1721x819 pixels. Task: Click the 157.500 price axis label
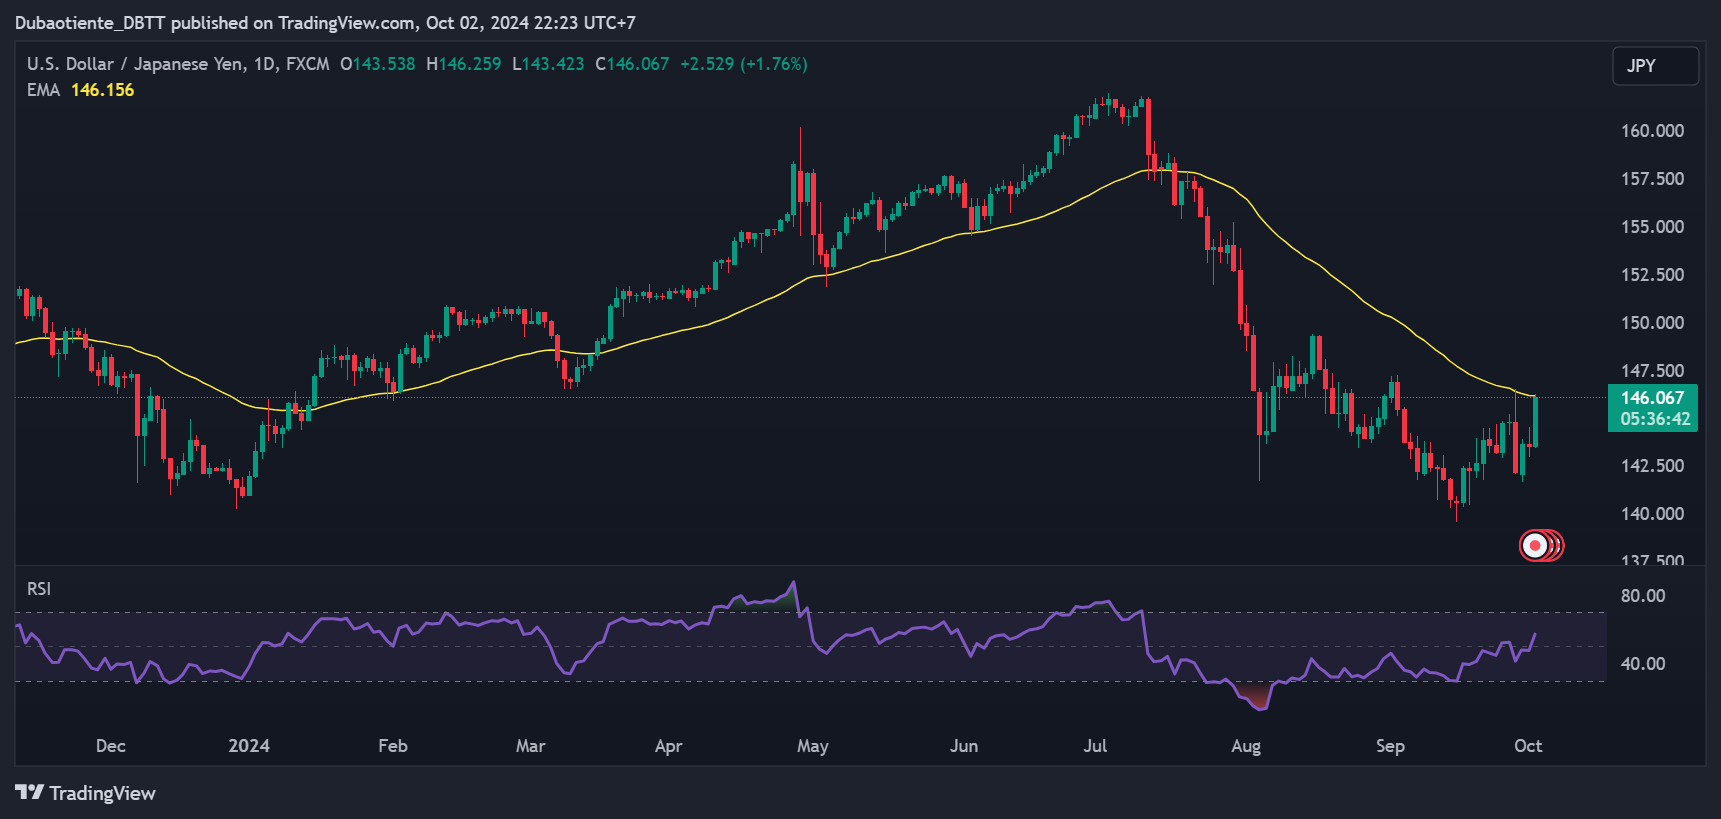[x=1652, y=179]
